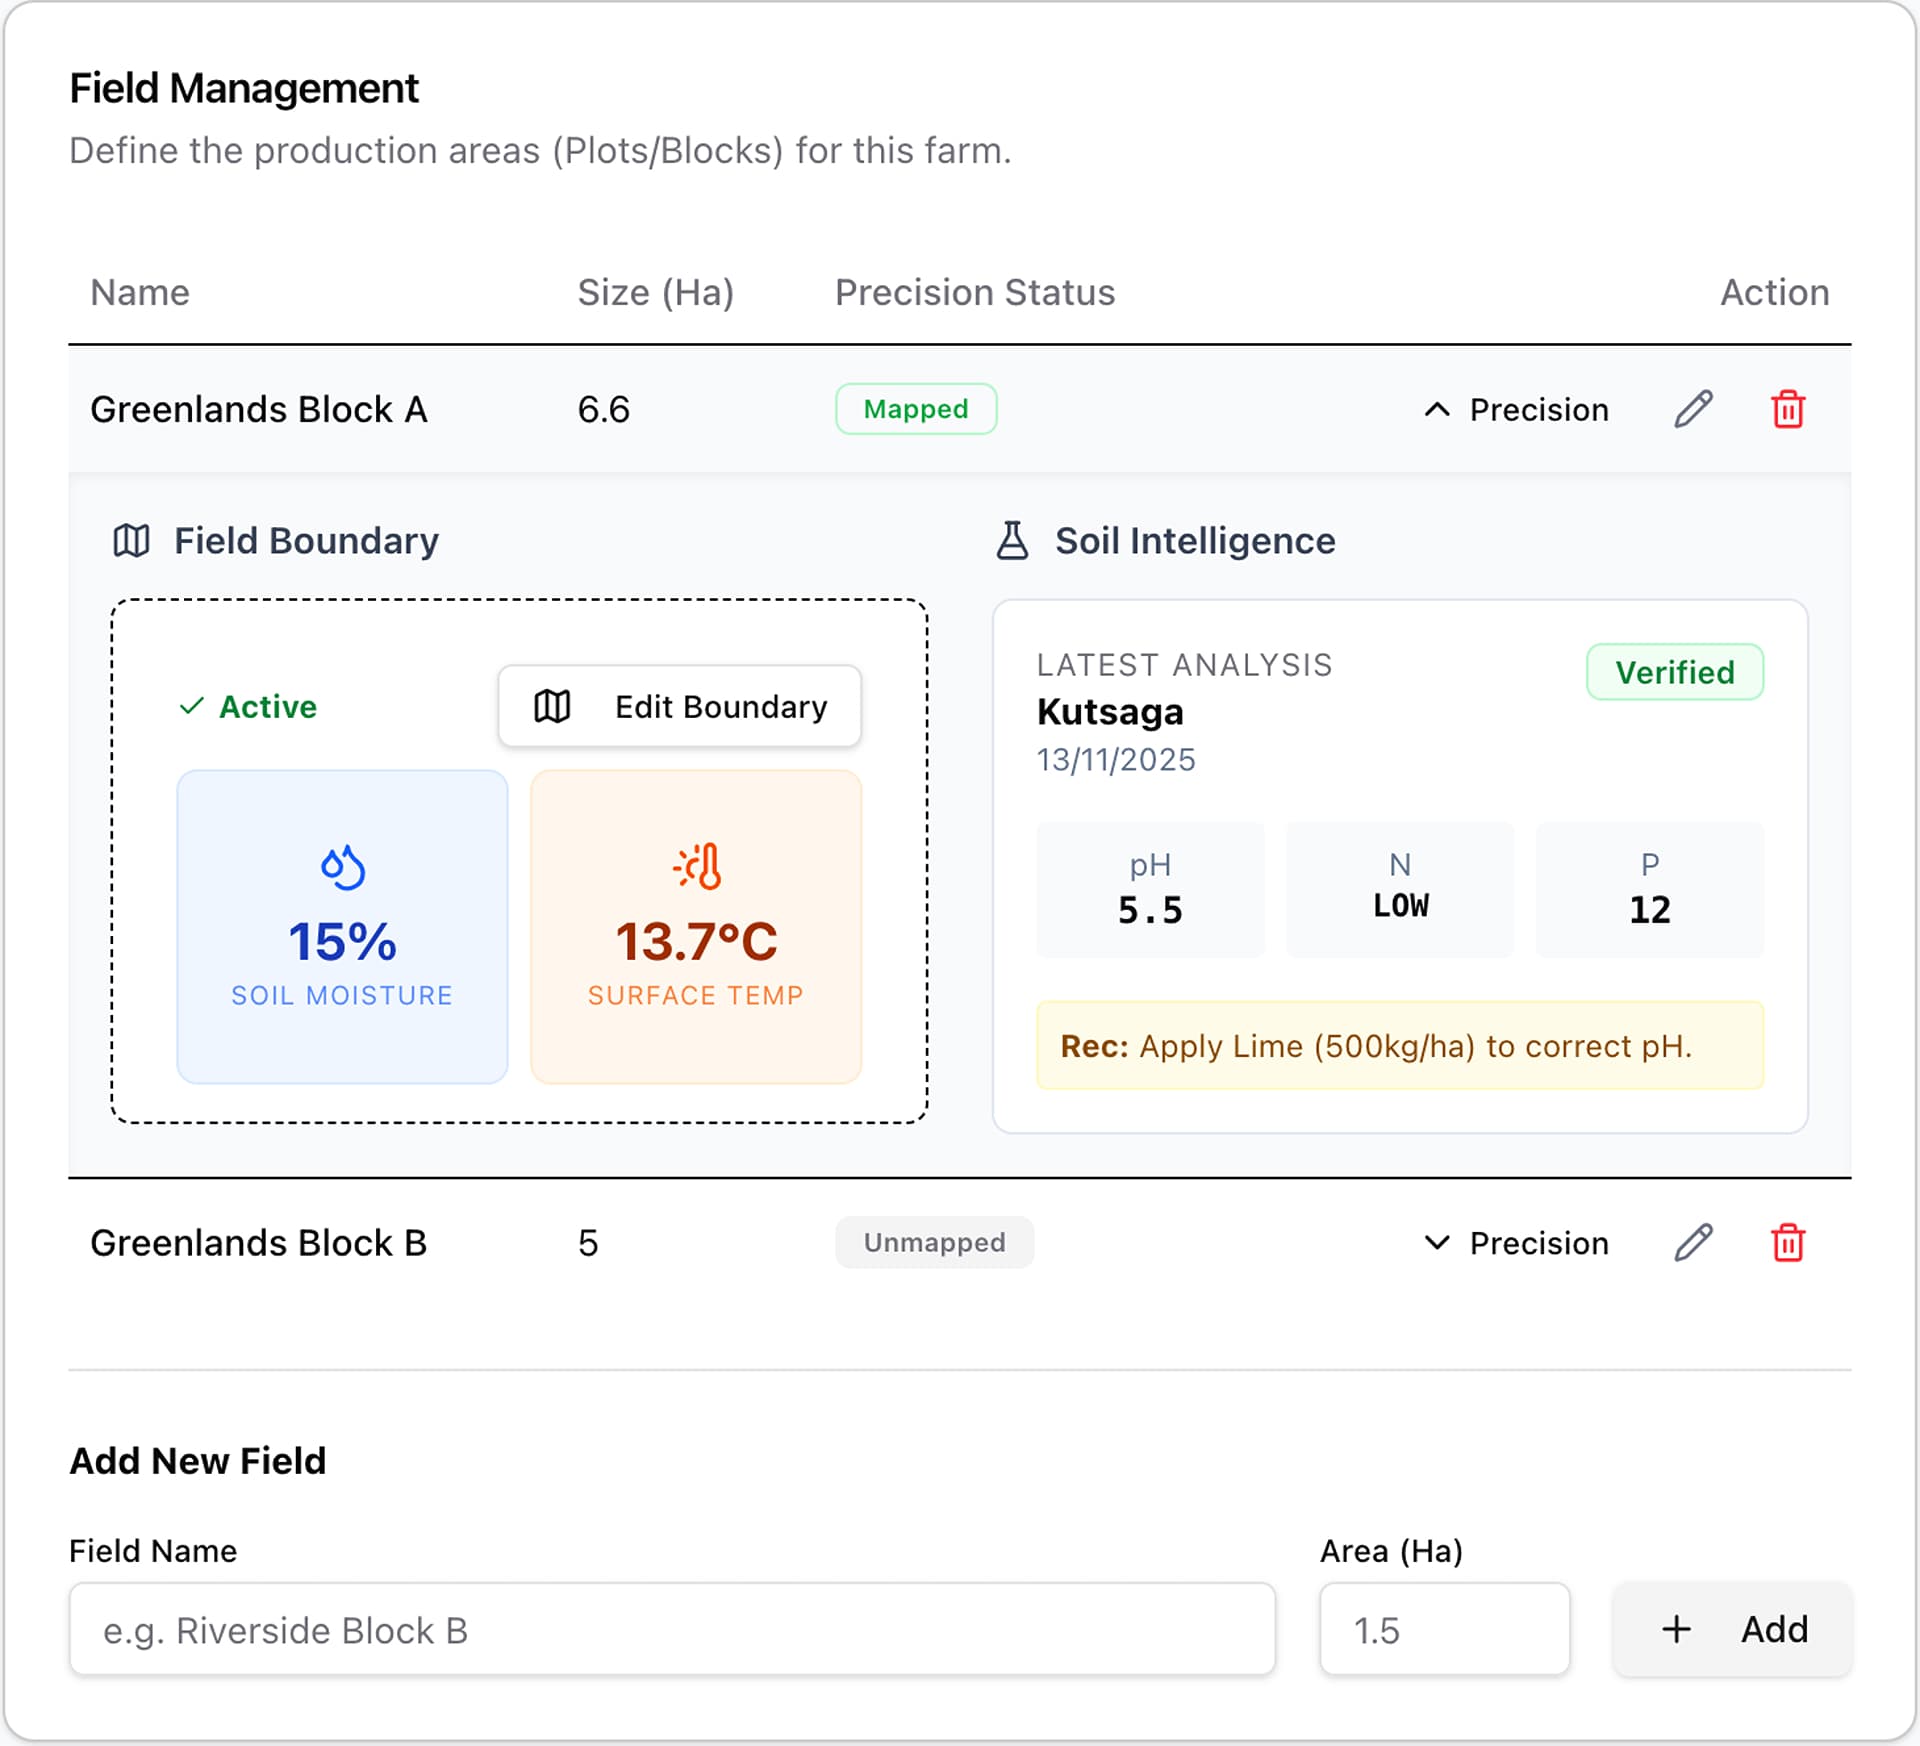Click the lime application recommendation banner
The image size is (1920, 1746).
(x=1400, y=1045)
